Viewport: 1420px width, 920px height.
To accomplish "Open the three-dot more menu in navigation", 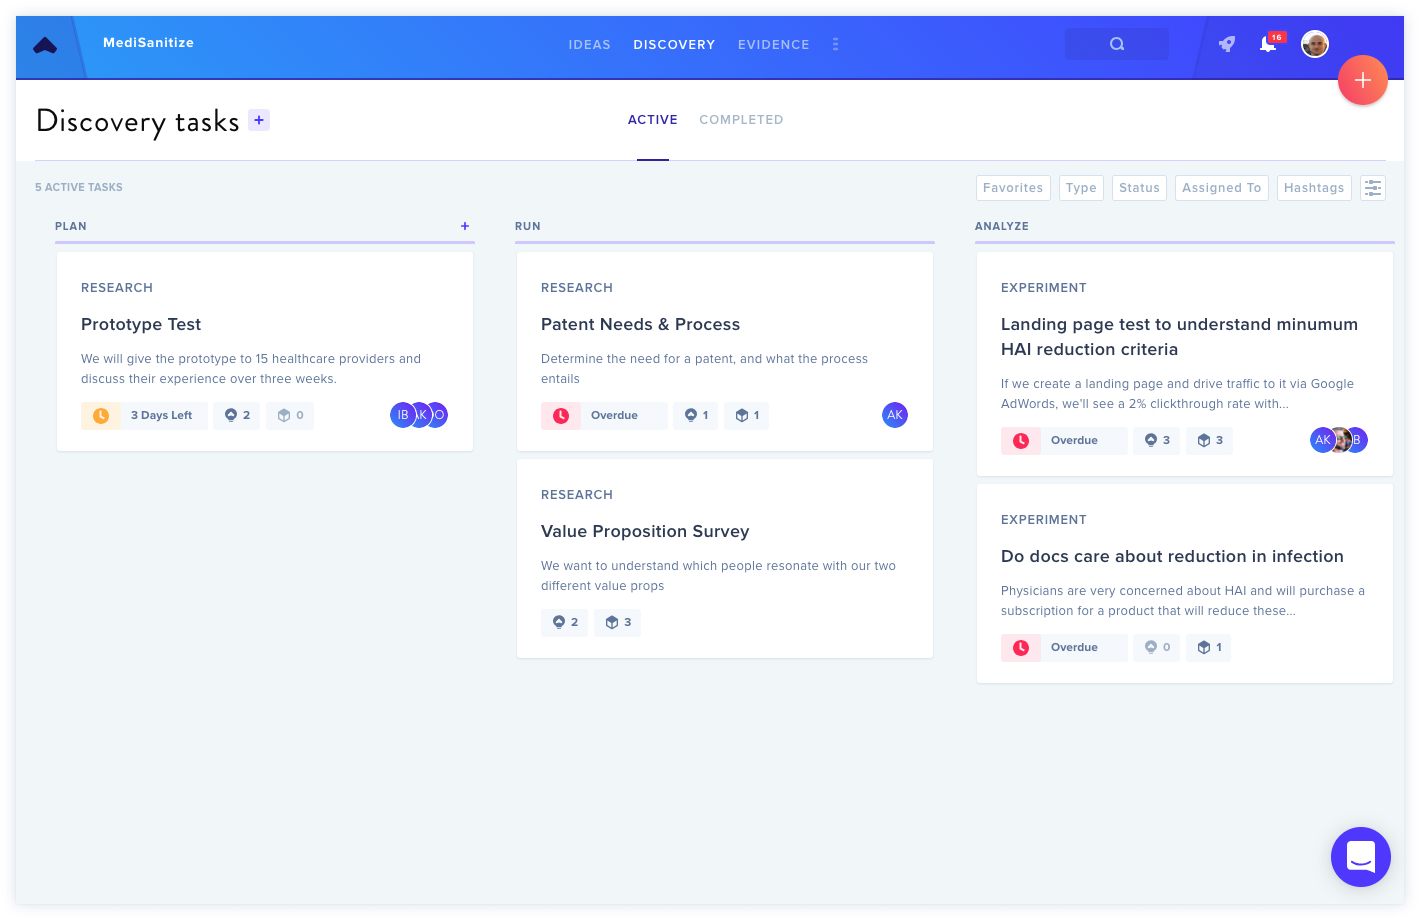I will [x=836, y=44].
